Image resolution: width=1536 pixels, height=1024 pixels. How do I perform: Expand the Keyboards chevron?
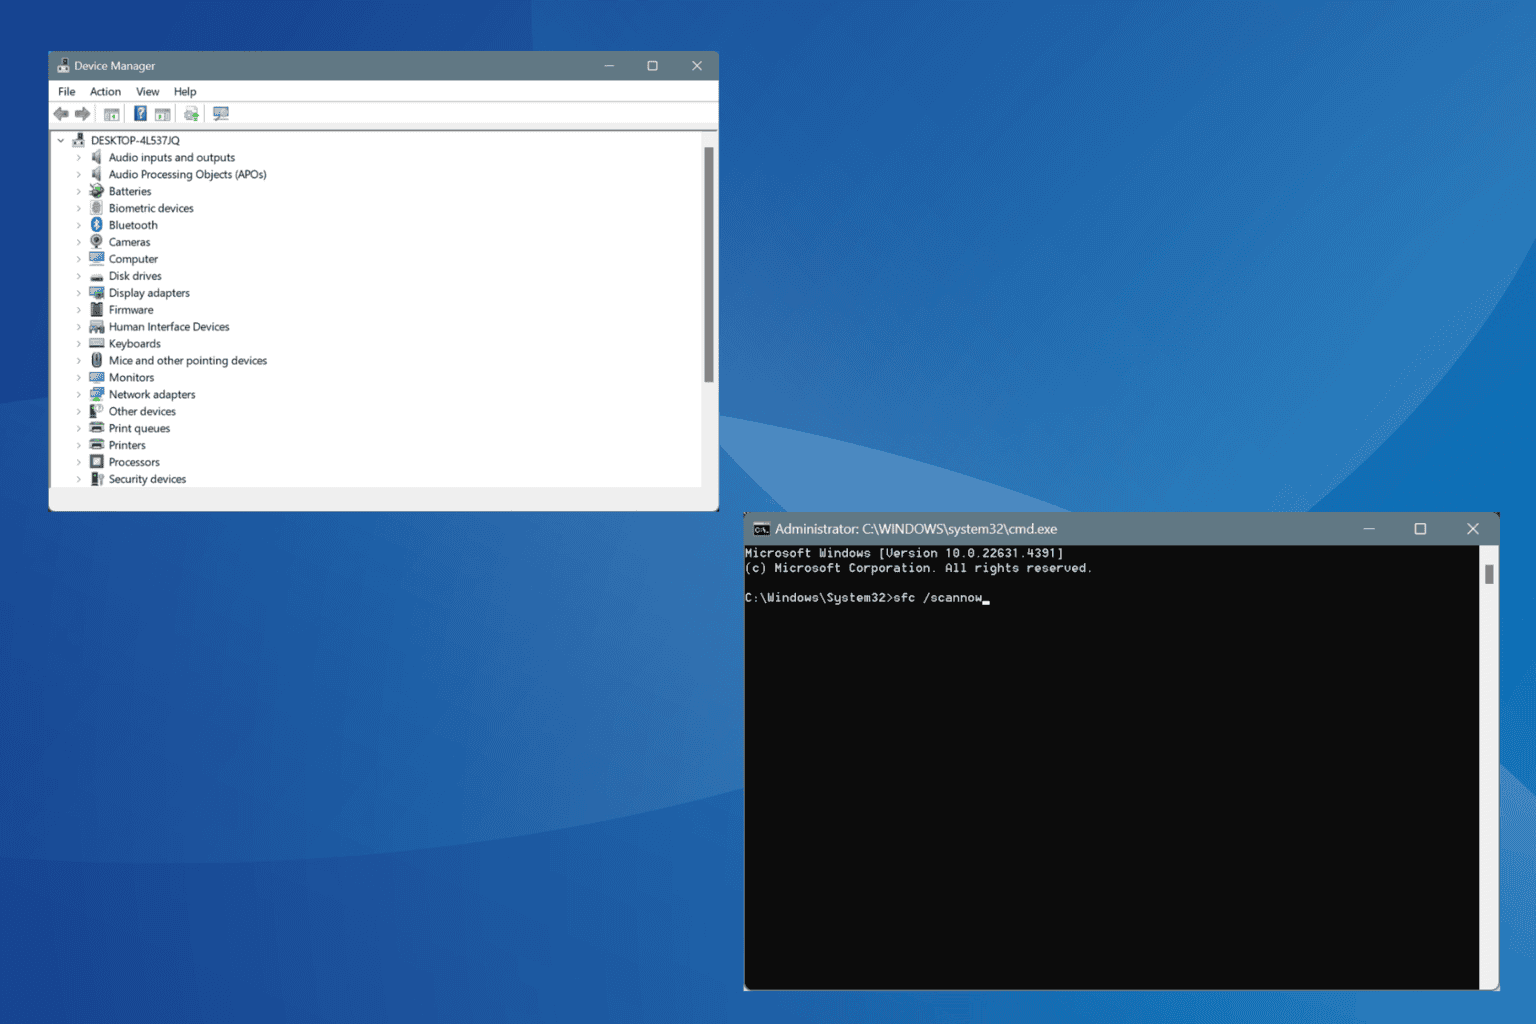coord(79,344)
